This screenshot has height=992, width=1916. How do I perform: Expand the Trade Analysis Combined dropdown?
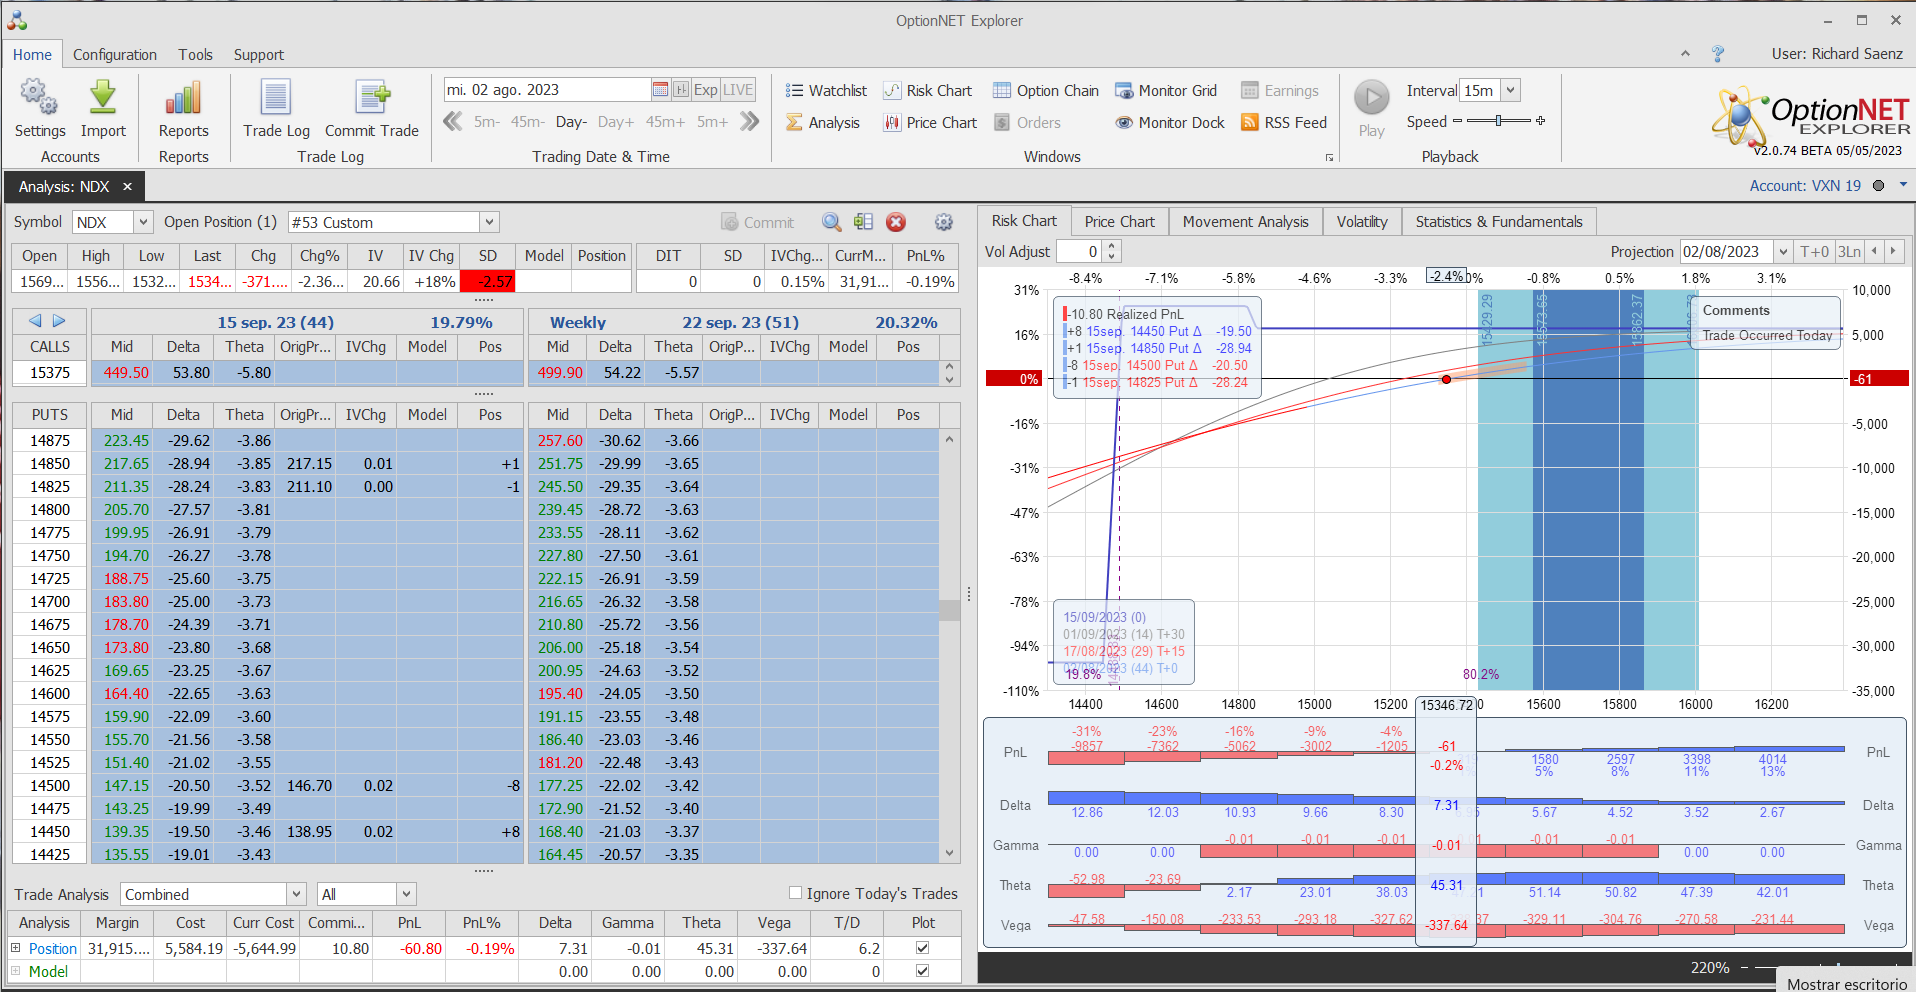coord(296,894)
